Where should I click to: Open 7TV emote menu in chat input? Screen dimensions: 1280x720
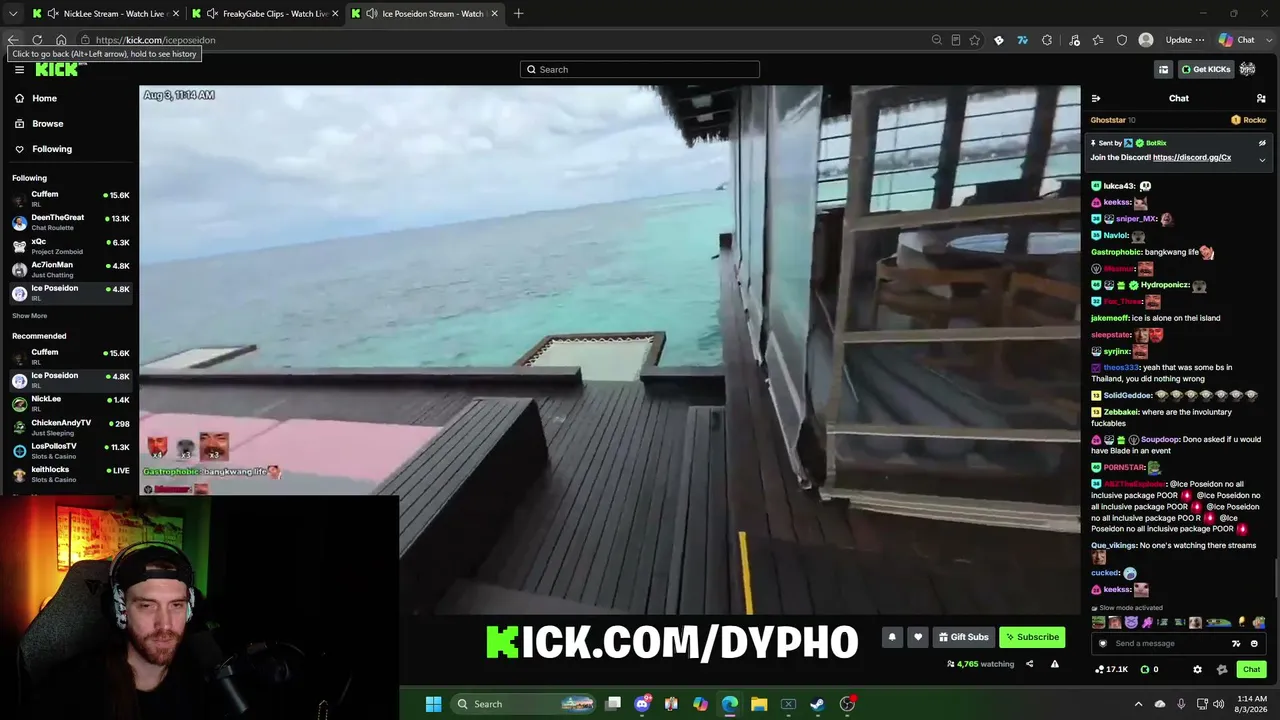pos(1236,644)
